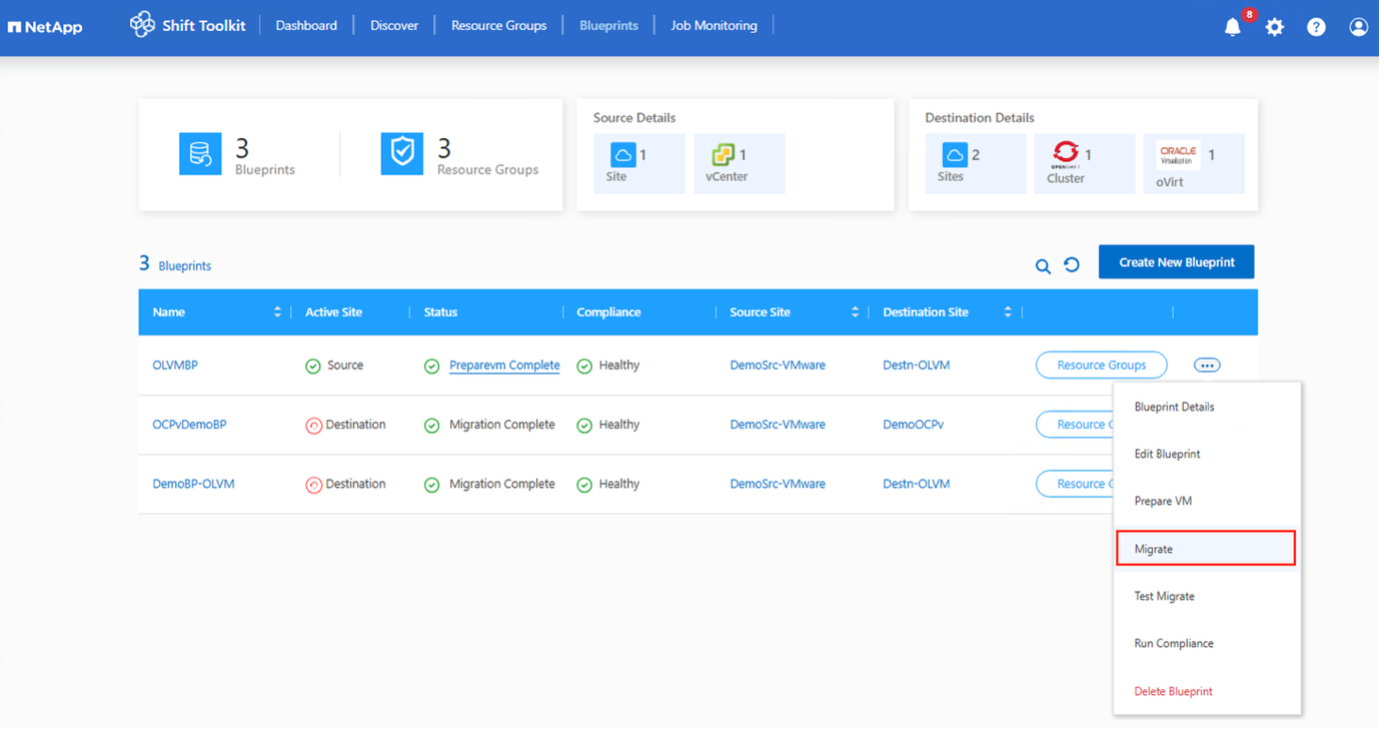Click the OLVMBP row ellipsis menu
1384x733 pixels.
click(1206, 366)
